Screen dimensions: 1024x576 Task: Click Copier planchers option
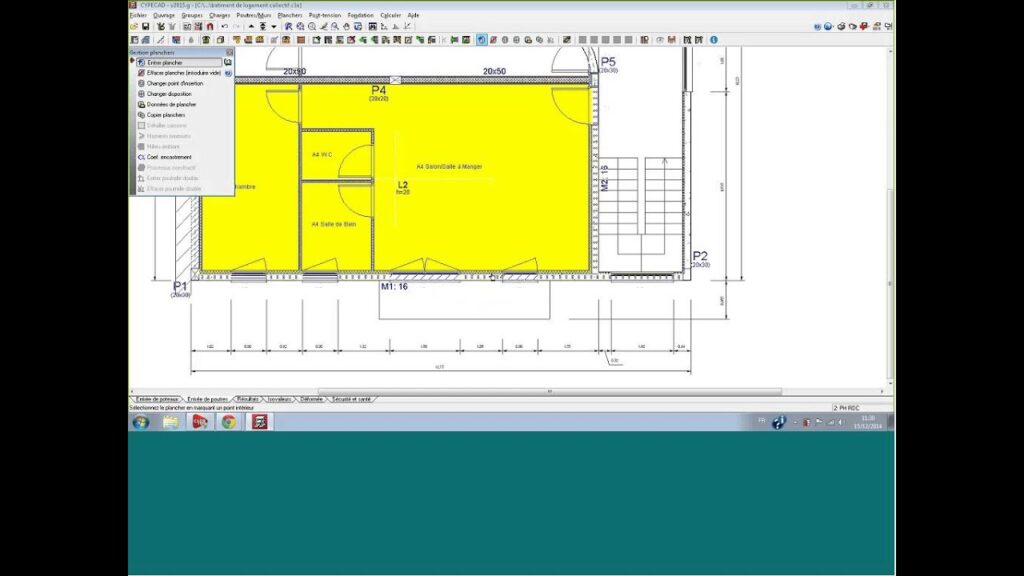(166, 115)
